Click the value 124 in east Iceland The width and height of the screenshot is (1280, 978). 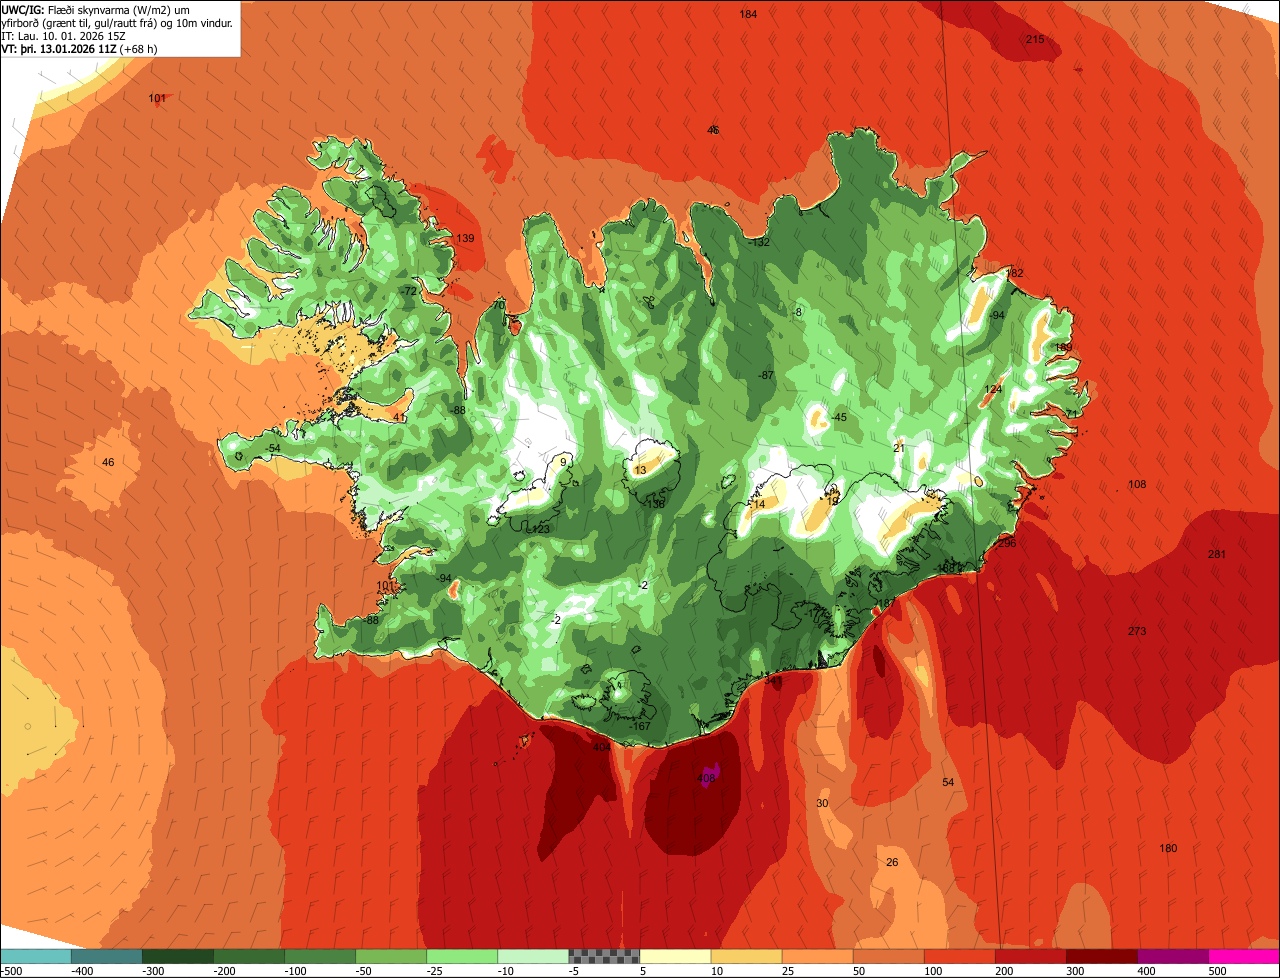point(993,389)
